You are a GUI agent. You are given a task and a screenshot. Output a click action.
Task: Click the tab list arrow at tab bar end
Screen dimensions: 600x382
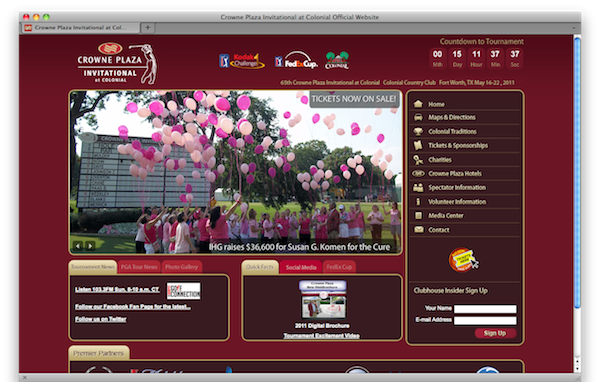pos(574,28)
